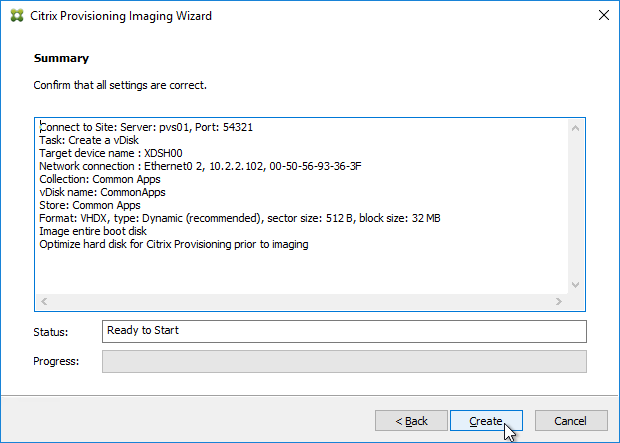Click the summary scroll down arrow
The height and width of the screenshot is (443, 620).
575,285
